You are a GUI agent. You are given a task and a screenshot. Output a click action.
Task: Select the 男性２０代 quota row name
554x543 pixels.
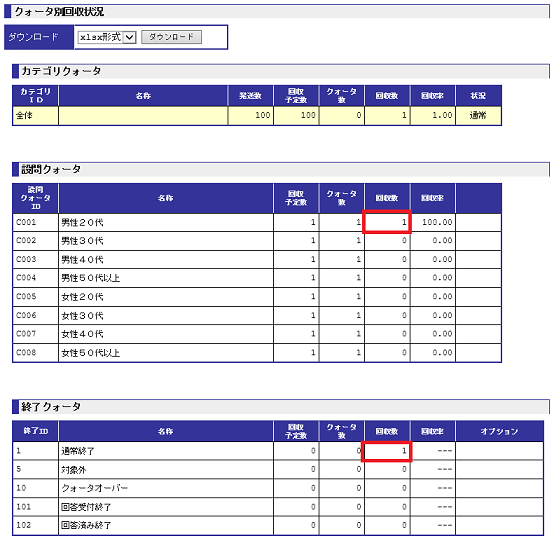click(x=82, y=223)
